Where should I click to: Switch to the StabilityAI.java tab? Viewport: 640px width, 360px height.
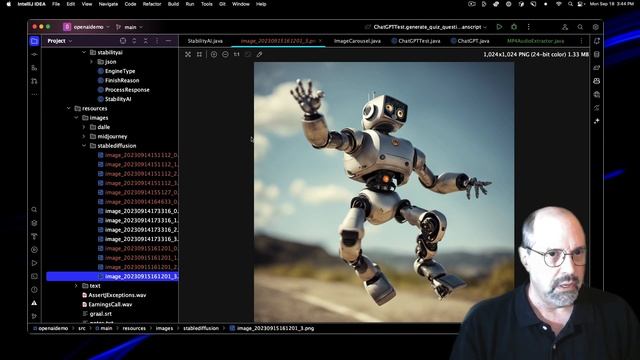205,41
